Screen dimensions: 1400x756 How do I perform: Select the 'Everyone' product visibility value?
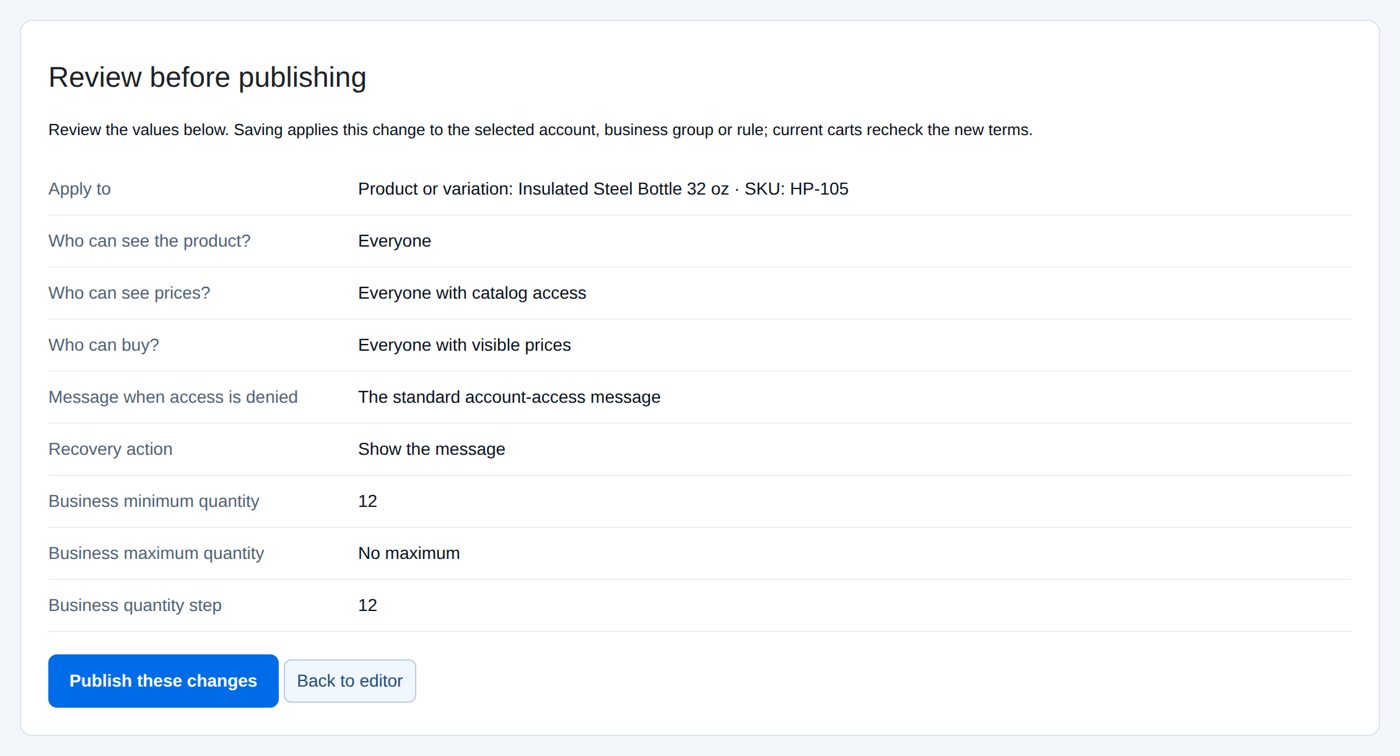395,241
